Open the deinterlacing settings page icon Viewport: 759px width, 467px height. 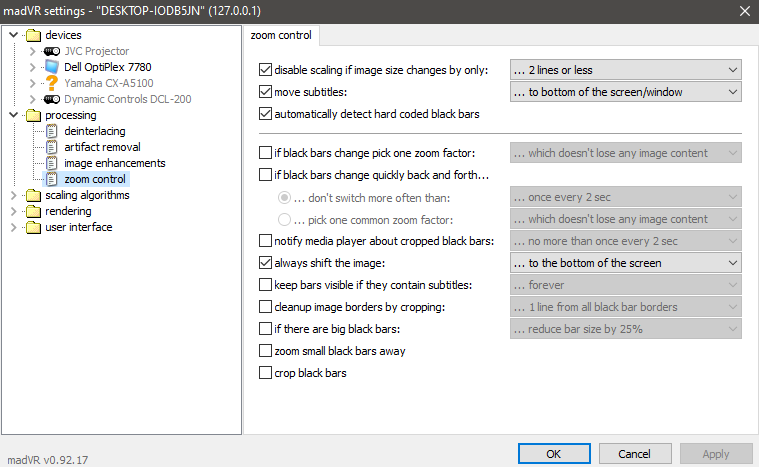click(x=51, y=131)
